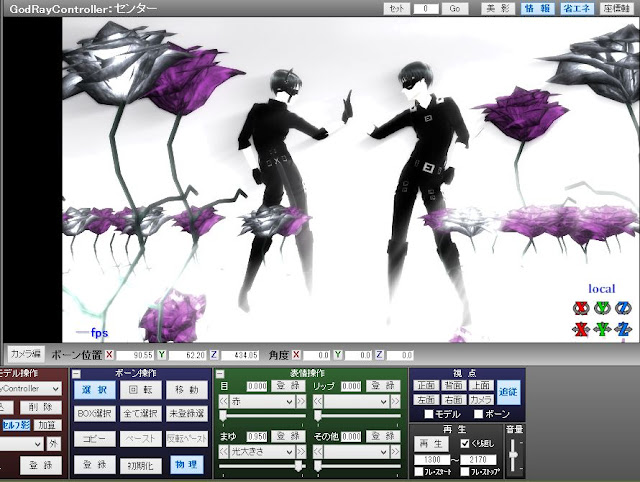Click the 再生 play button
The width and height of the screenshot is (640, 482).
click(431, 444)
